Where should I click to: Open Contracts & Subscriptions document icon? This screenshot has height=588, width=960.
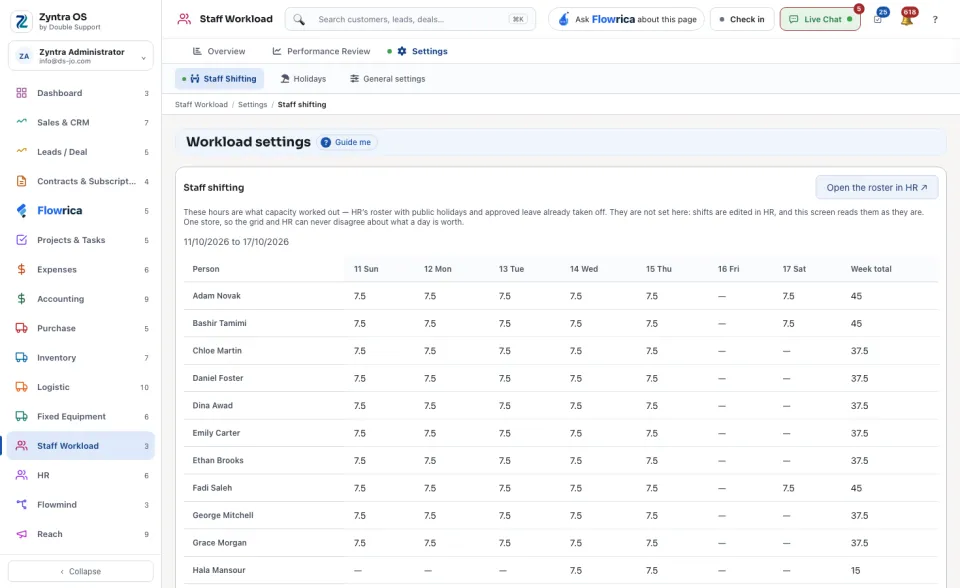click(21, 181)
